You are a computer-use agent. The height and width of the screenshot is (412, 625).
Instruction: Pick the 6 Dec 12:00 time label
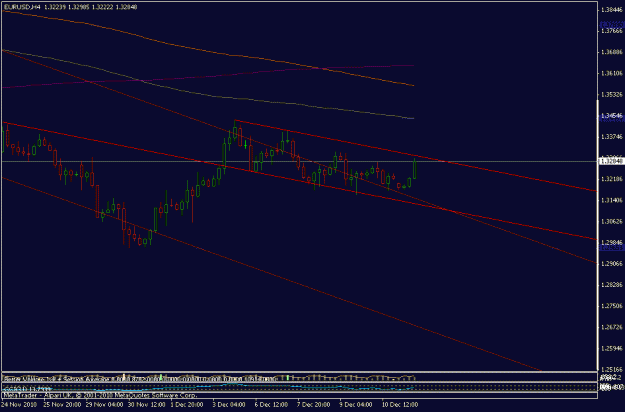(271, 404)
